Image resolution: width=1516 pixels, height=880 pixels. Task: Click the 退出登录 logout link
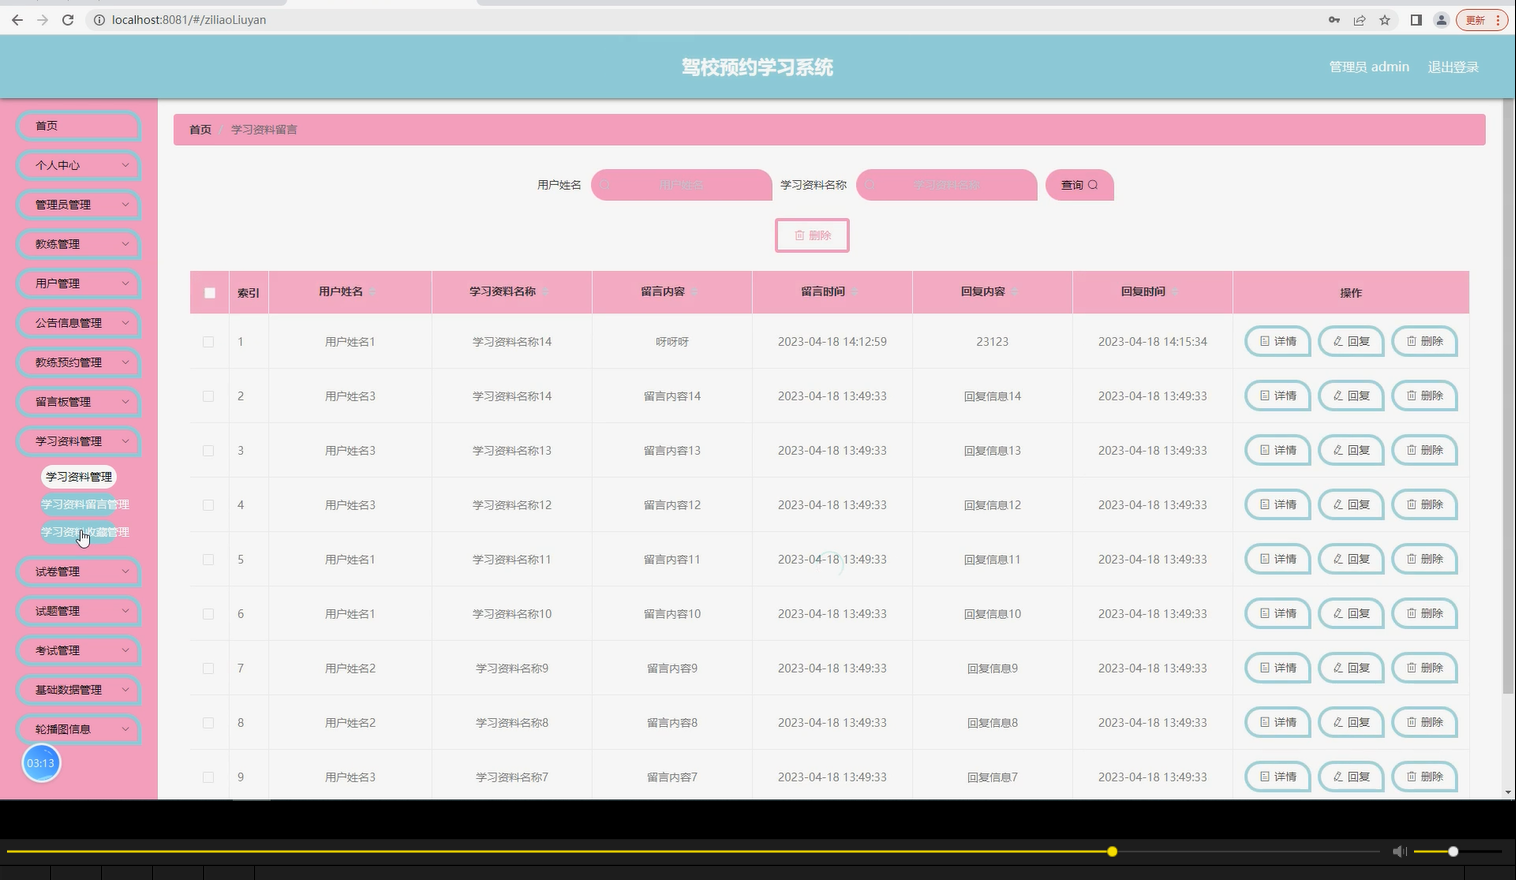pyautogui.click(x=1452, y=66)
